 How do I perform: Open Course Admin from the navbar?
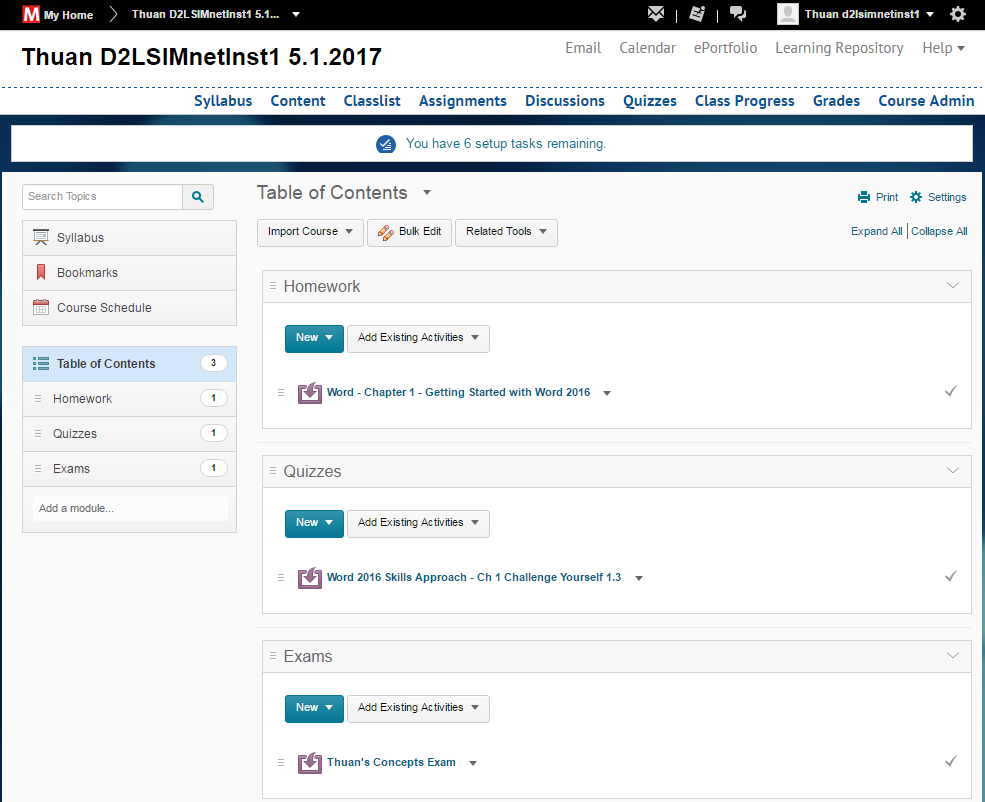click(926, 101)
